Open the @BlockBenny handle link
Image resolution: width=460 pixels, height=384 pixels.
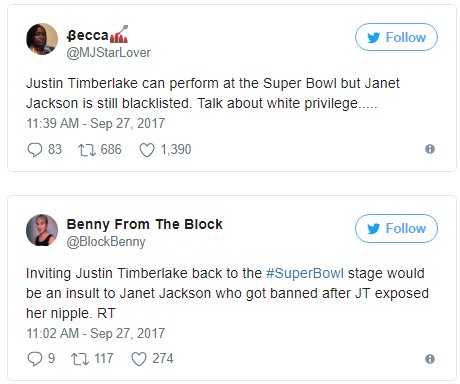106,242
